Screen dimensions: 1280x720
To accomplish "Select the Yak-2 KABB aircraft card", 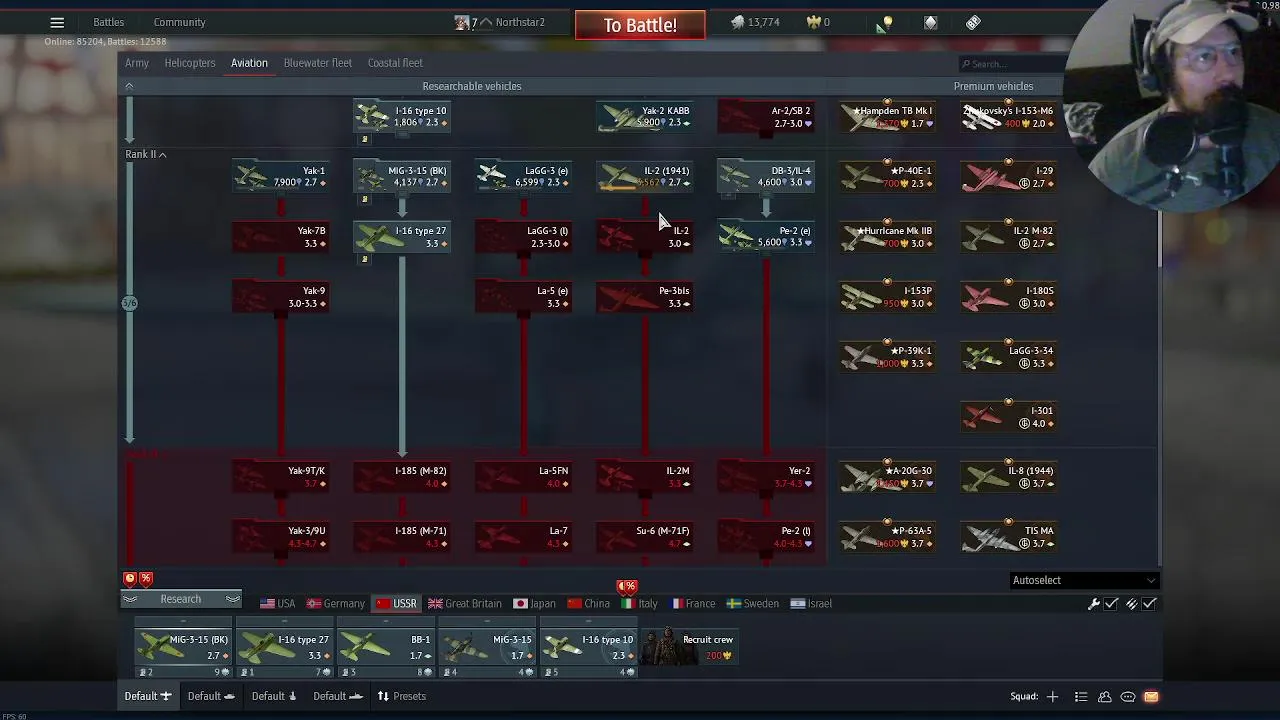I will (x=644, y=117).
